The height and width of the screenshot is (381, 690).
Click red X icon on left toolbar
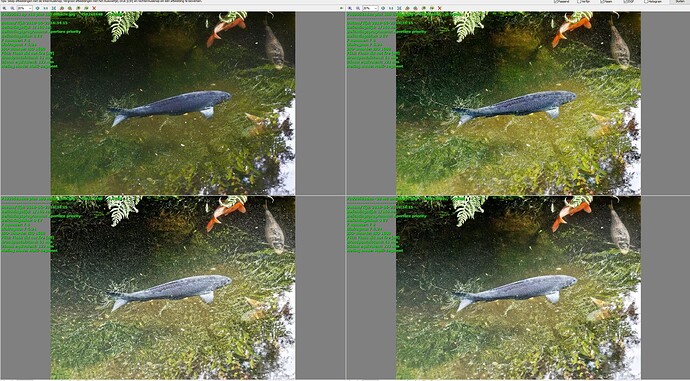(x=94, y=8)
